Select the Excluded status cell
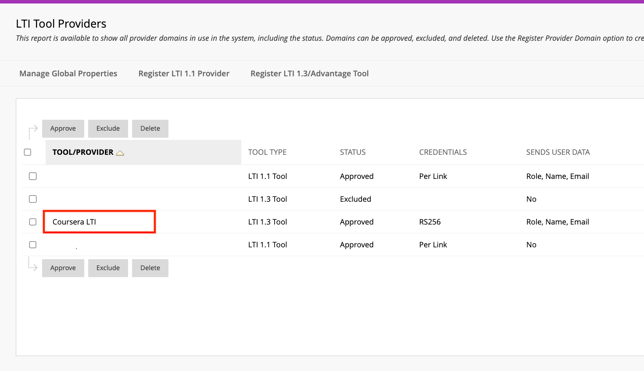This screenshot has height=371, width=644. 355,199
